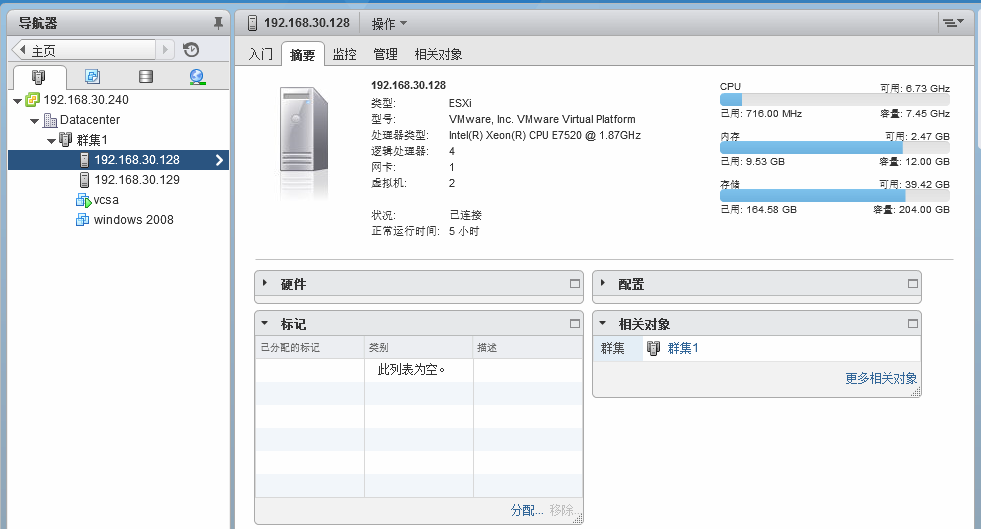Image resolution: width=981 pixels, height=529 pixels.
Task: Maximize the 配置 panel
Action: pyautogui.click(x=913, y=284)
